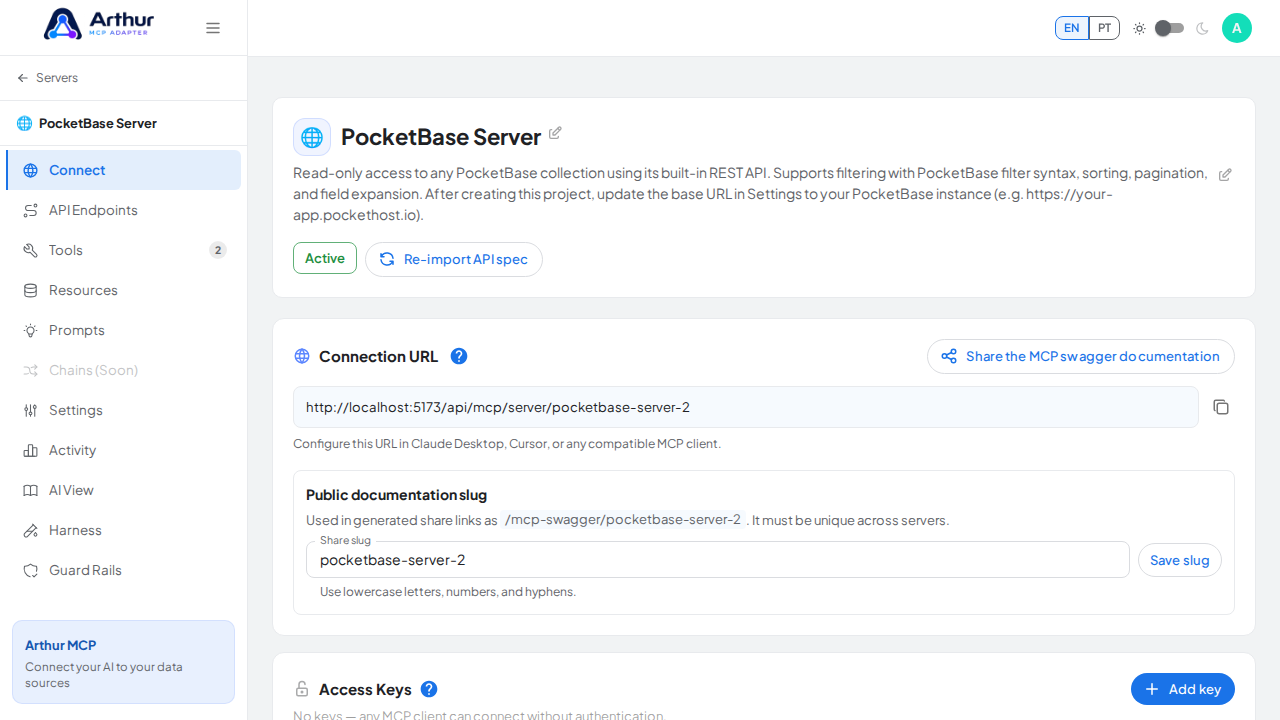
Task: Click the Activity chart icon
Action: click(x=31, y=450)
